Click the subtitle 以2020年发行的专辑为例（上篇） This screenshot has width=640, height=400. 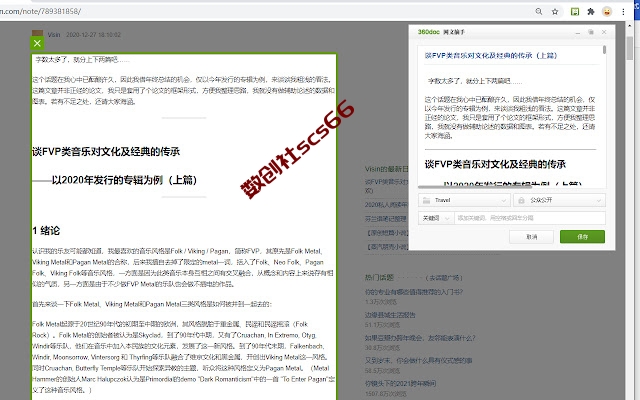pos(124,180)
